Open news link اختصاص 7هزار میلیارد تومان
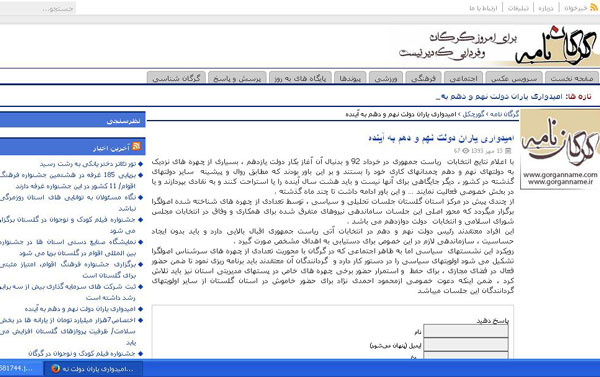This screenshot has width=600, height=377. [x=68, y=331]
